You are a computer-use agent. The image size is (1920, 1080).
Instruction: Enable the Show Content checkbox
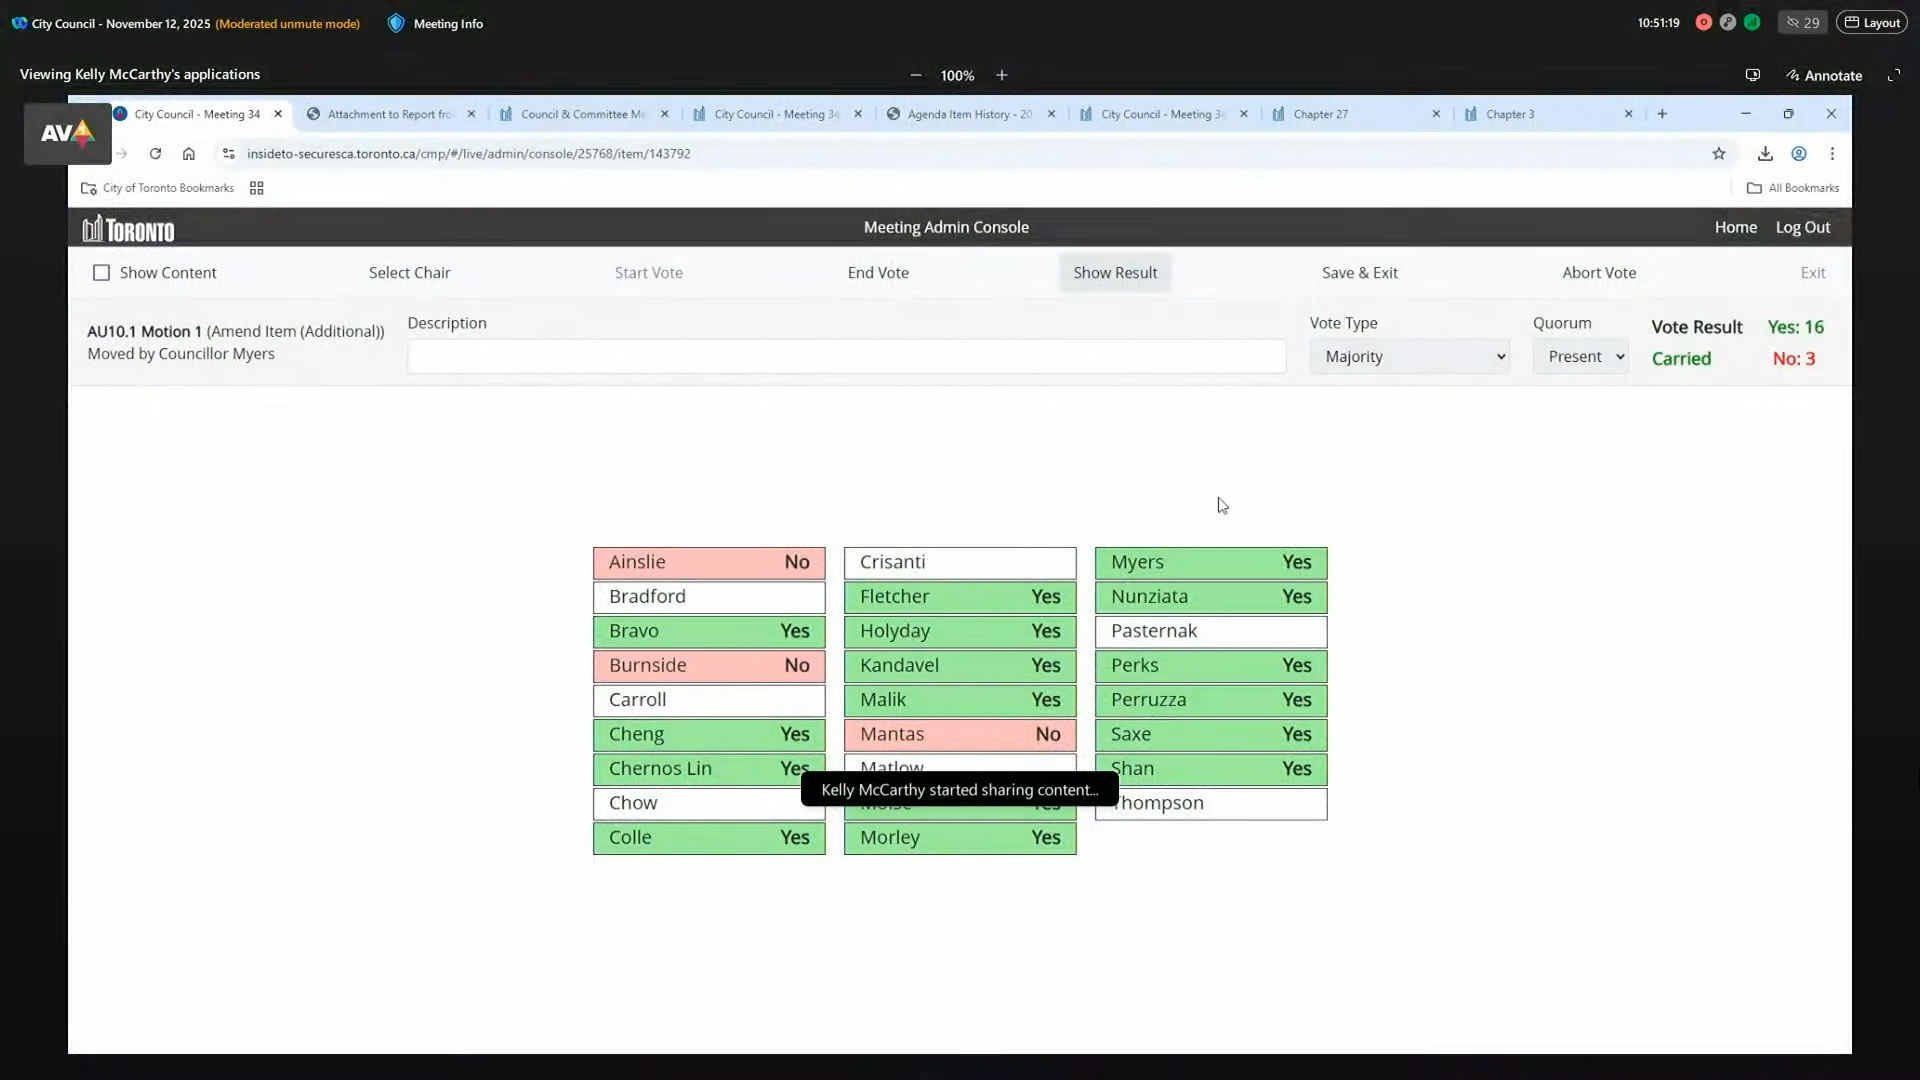pyautogui.click(x=101, y=273)
